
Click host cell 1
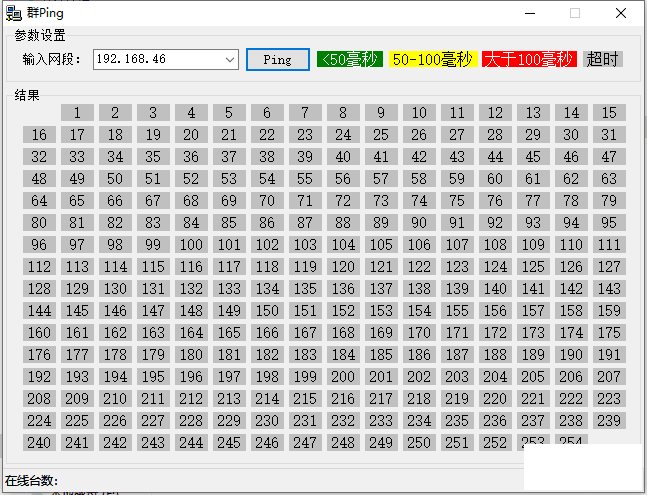click(x=77, y=113)
